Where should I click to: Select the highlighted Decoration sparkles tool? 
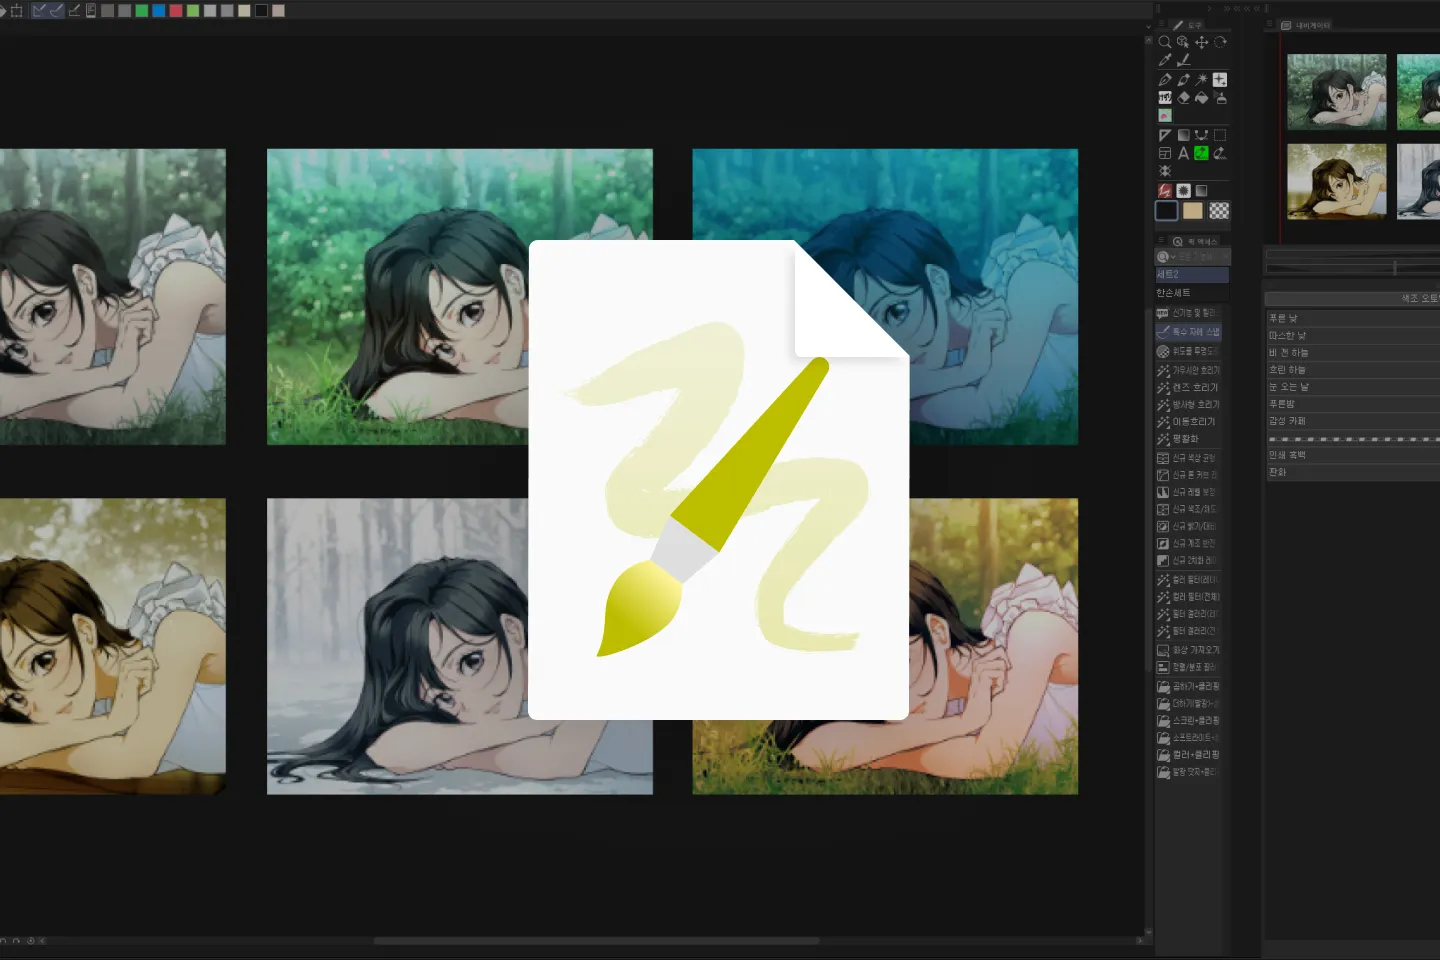[x=1220, y=79]
